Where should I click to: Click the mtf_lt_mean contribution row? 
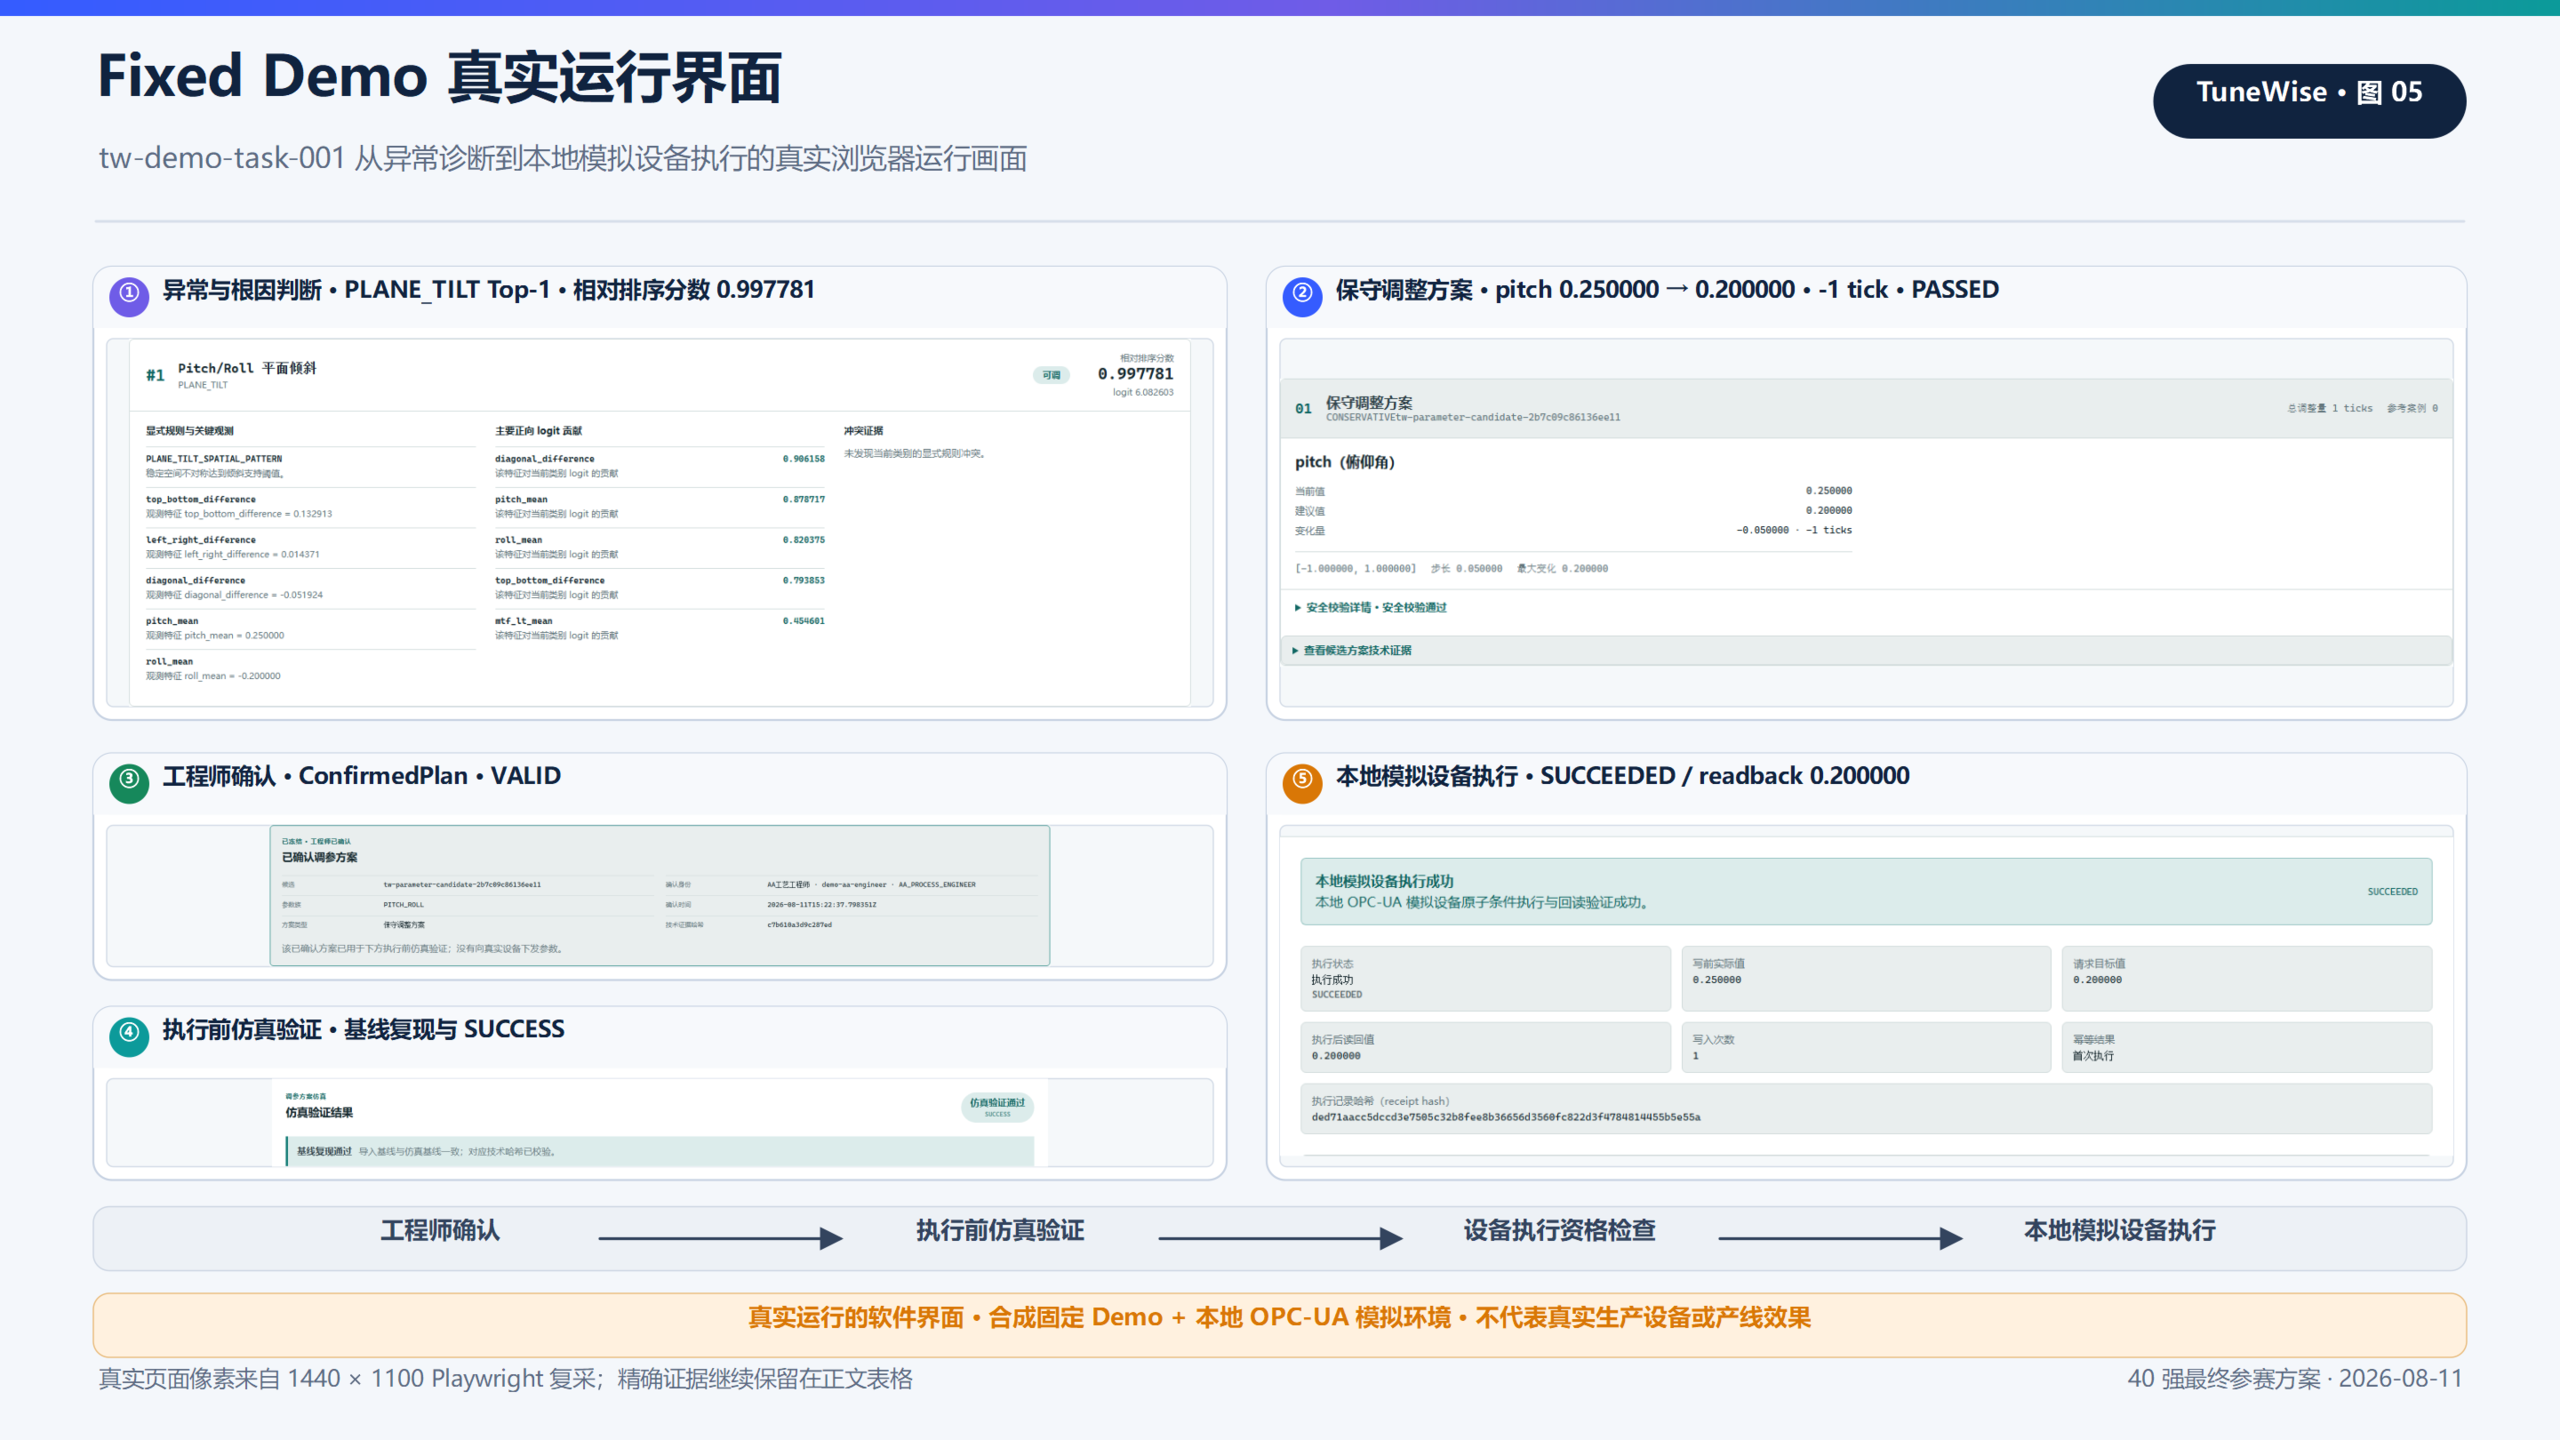(660, 628)
